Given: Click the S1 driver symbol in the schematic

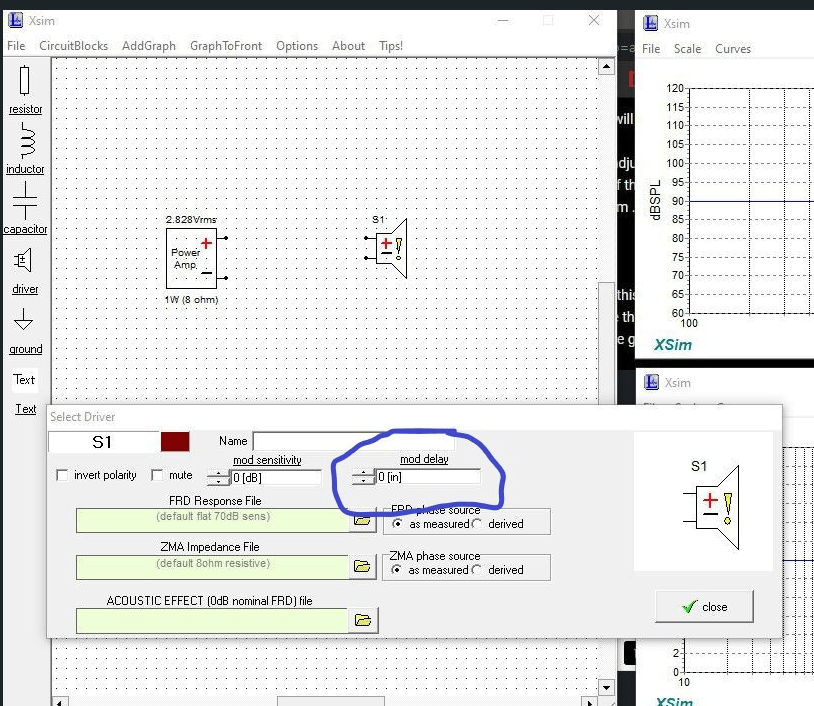Looking at the screenshot, I should 388,249.
